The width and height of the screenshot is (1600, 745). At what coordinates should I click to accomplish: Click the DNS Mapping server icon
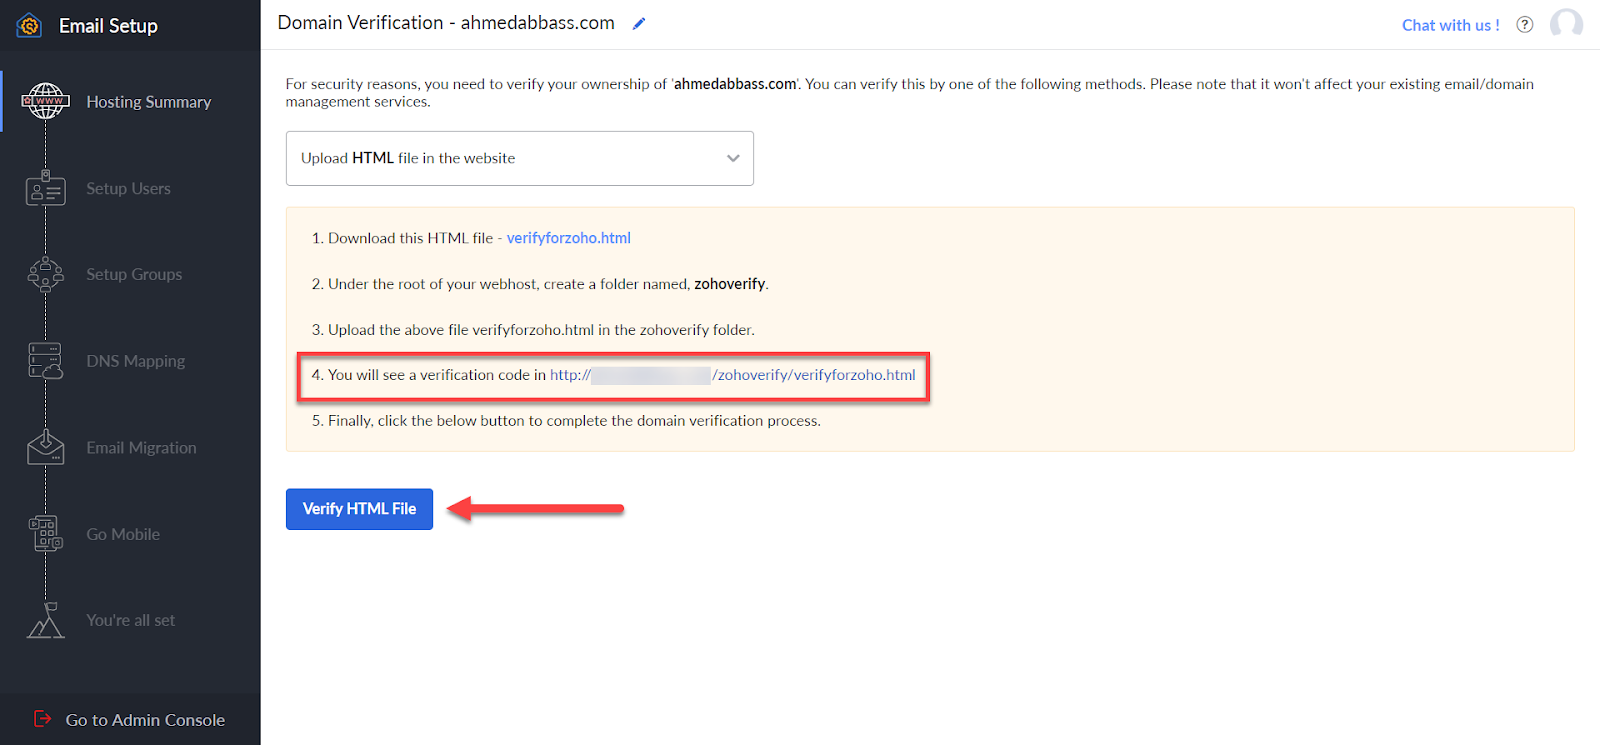pos(46,361)
